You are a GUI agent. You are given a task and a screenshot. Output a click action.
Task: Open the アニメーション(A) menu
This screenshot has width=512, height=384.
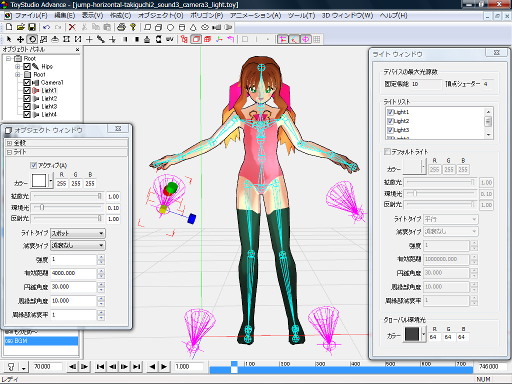255,16
